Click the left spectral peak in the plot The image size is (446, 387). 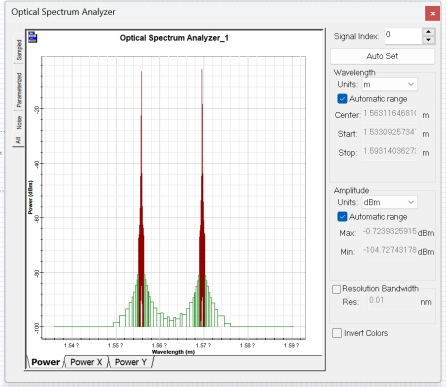pyautogui.click(x=141, y=198)
